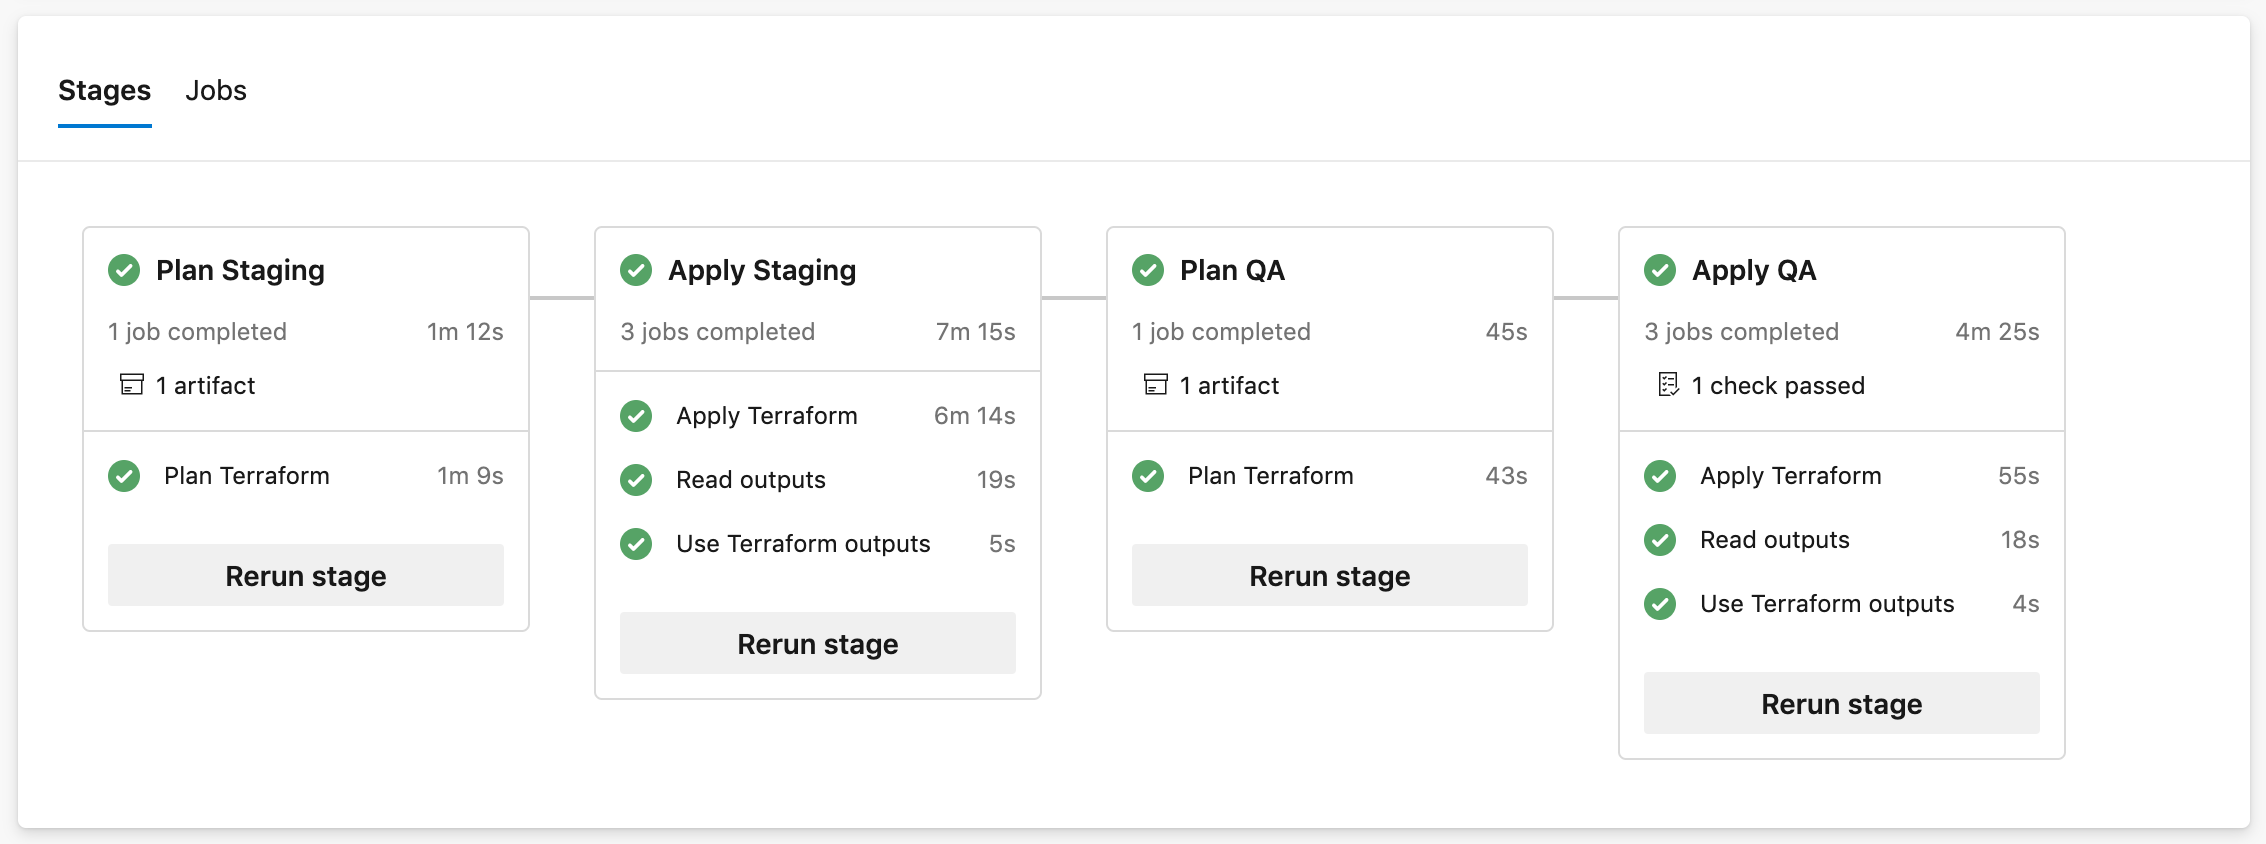Open the Plan QA stage title
The width and height of the screenshot is (2266, 844).
(x=1232, y=271)
